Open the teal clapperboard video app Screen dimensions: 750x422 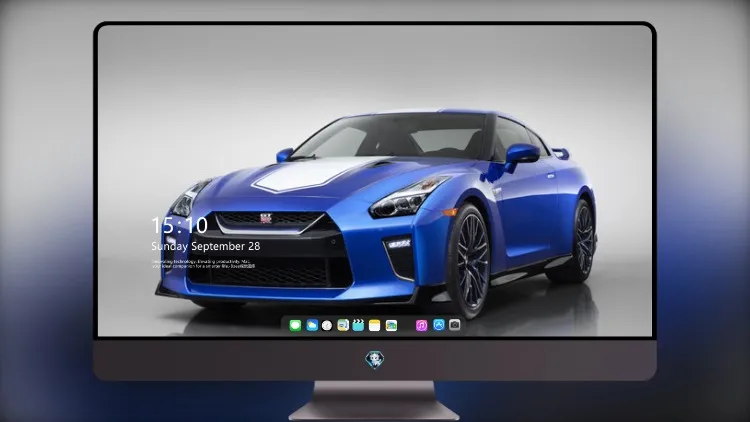tap(358, 326)
